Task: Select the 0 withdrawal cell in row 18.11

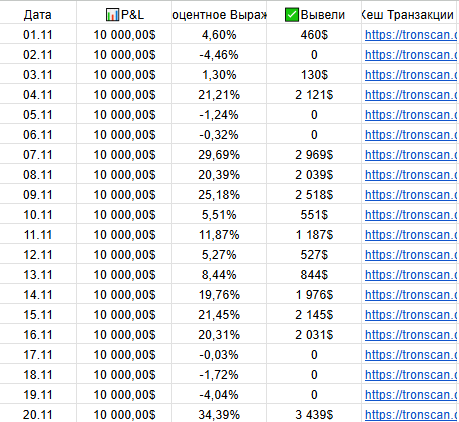Action: (x=314, y=374)
